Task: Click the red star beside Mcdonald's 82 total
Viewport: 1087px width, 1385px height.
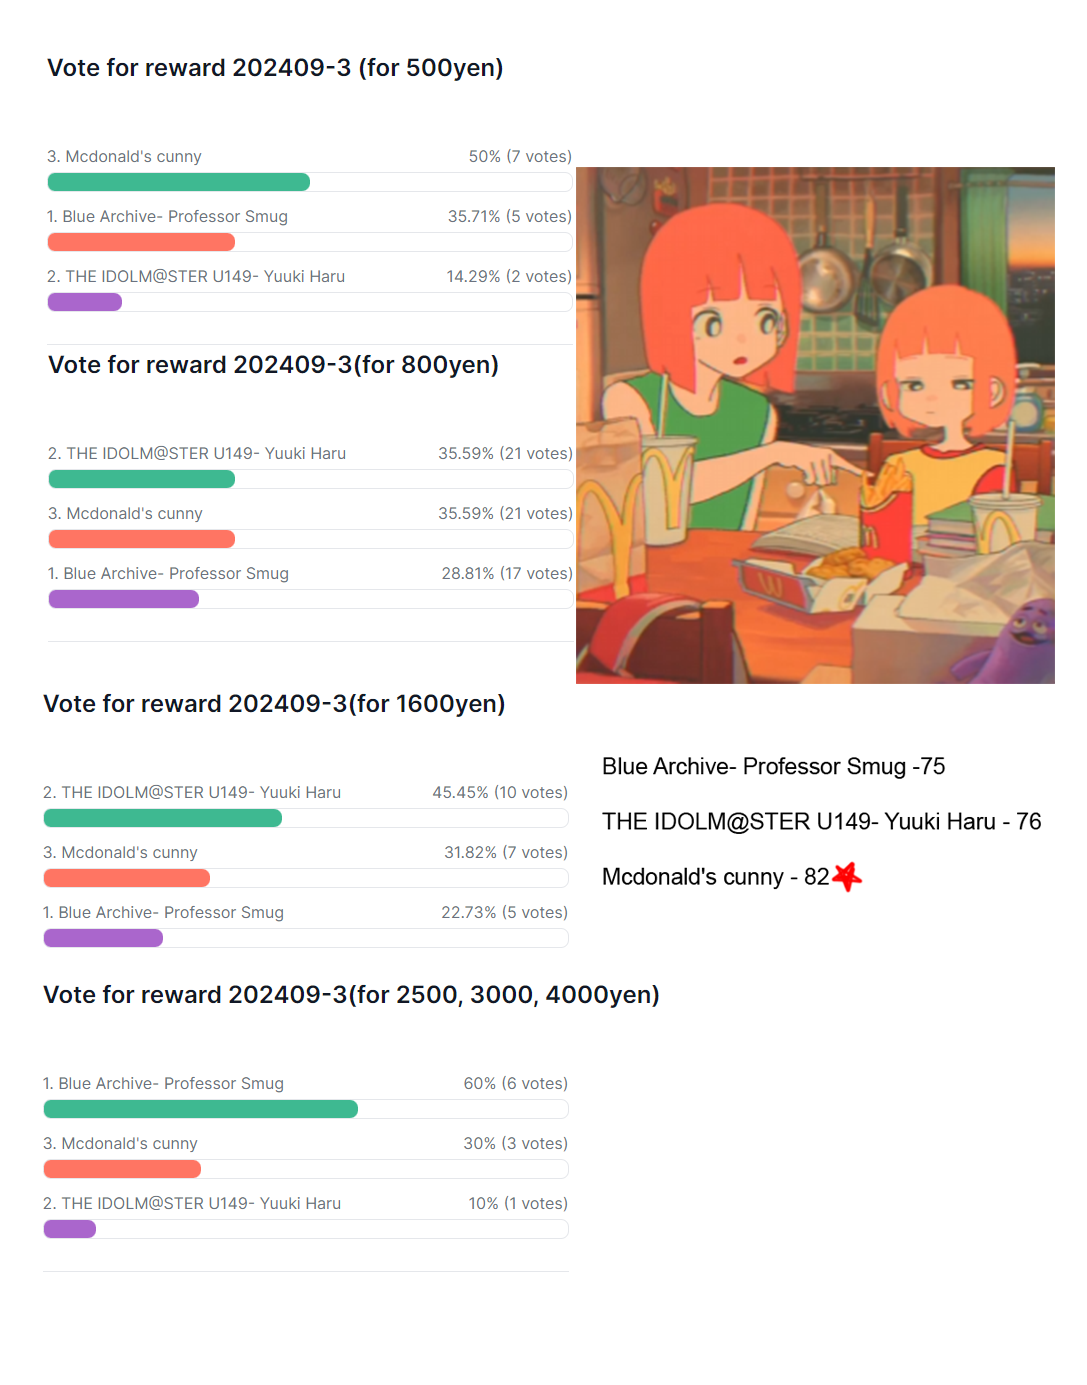Action: pos(847,876)
